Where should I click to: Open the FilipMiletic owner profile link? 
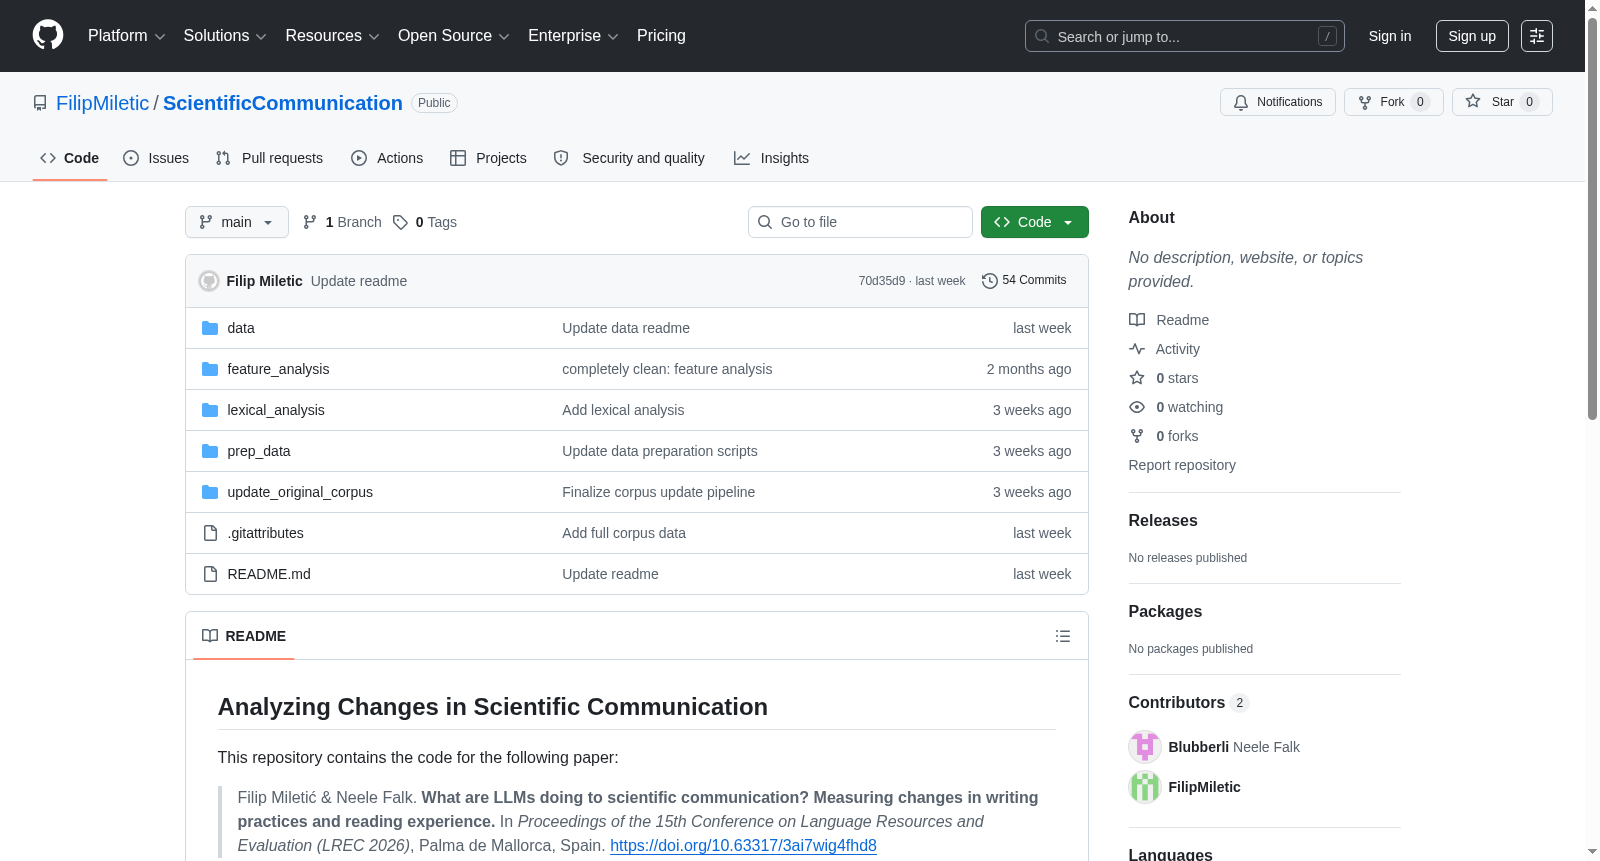[x=102, y=103]
